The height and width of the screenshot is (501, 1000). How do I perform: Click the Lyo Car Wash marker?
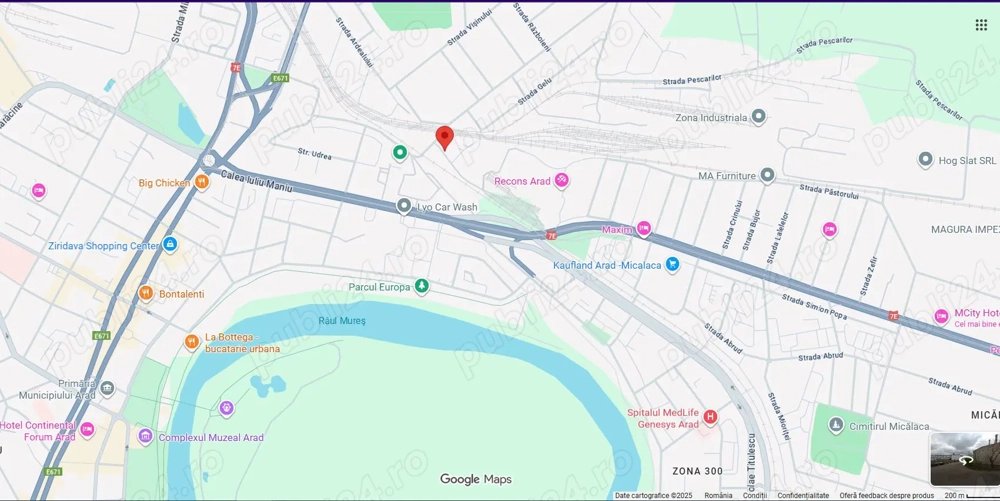coord(404,206)
